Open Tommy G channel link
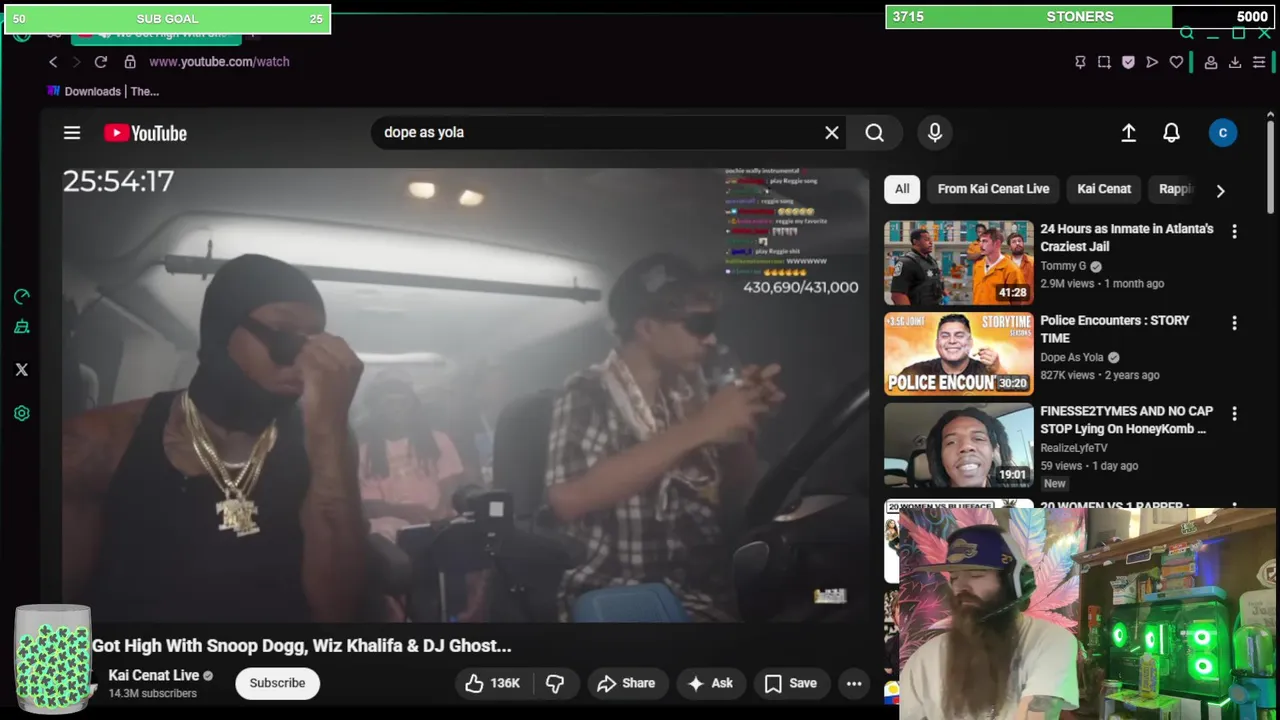Image resolution: width=1280 pixels, height=720 pixels. (1063, 266)
